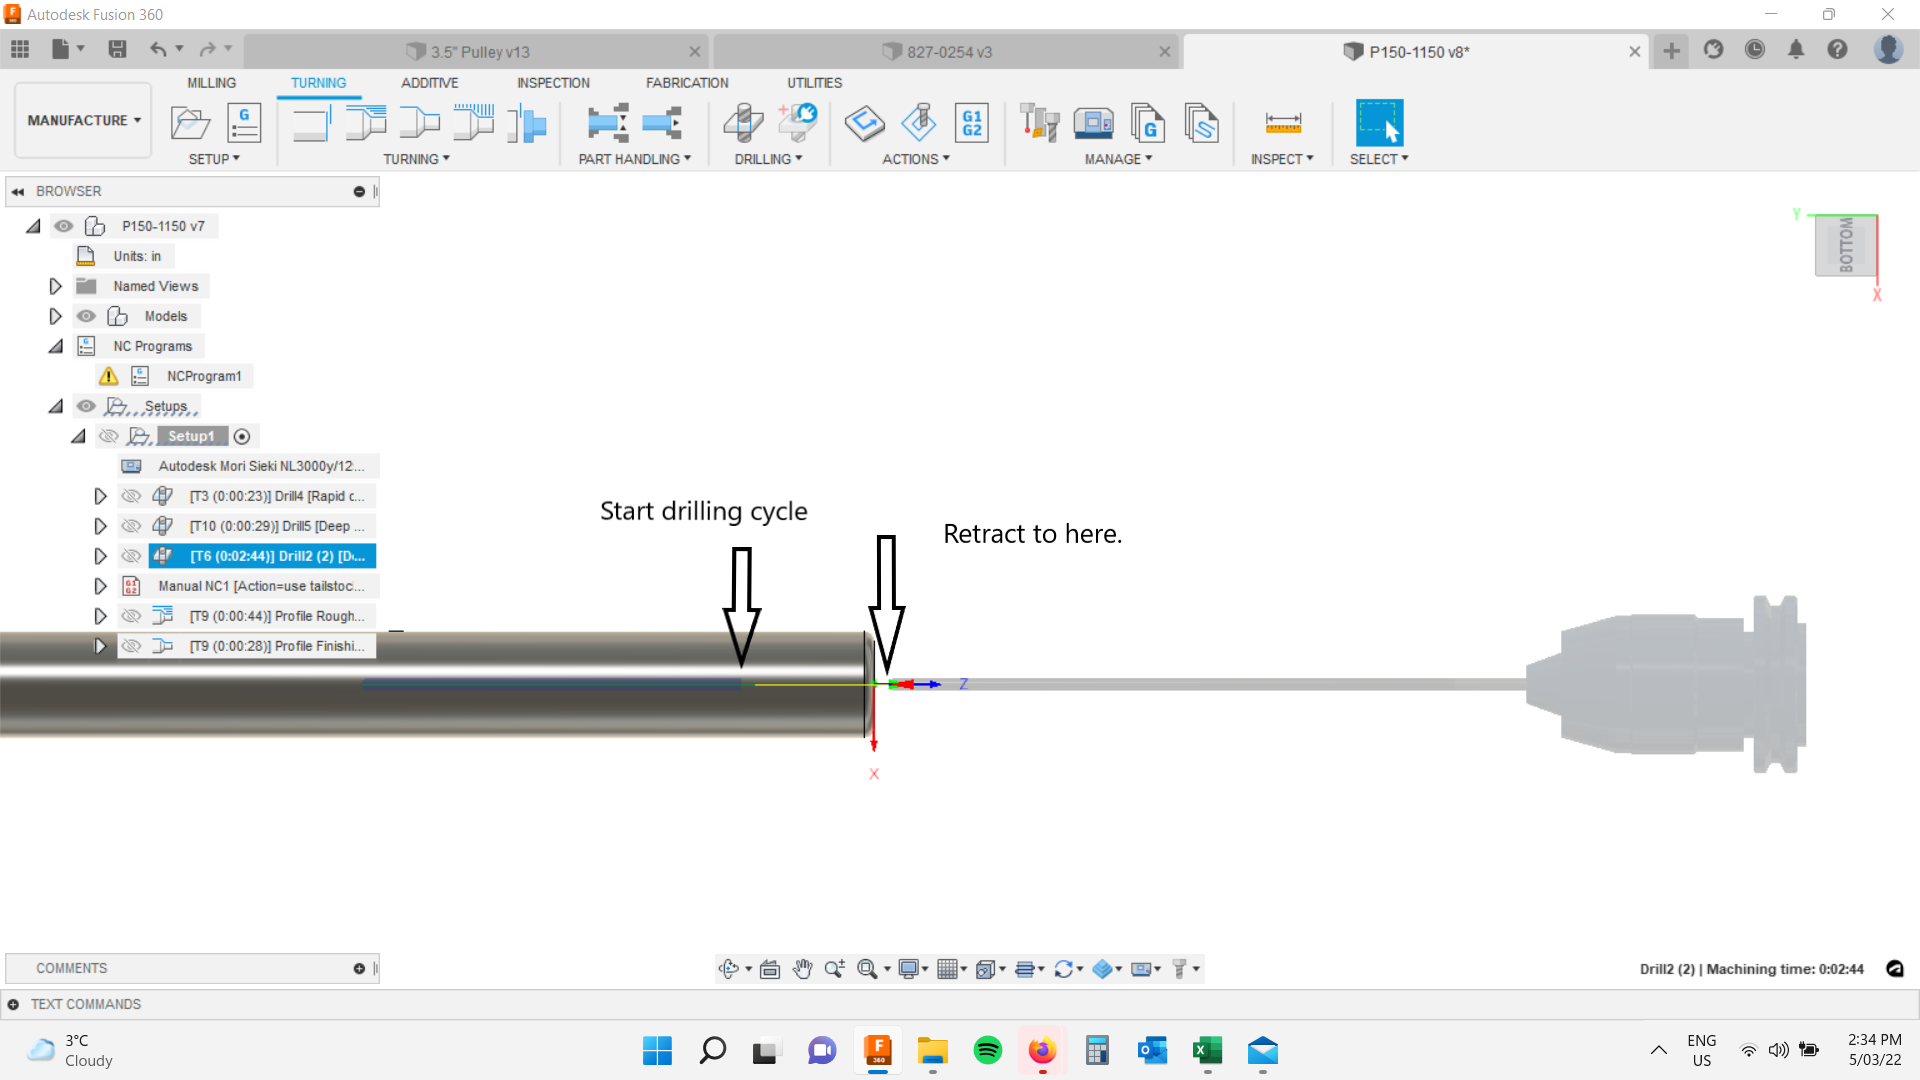Toggle visibility of the Models folder
Screen dimensions: 1920x1080
tap(86, 316)
